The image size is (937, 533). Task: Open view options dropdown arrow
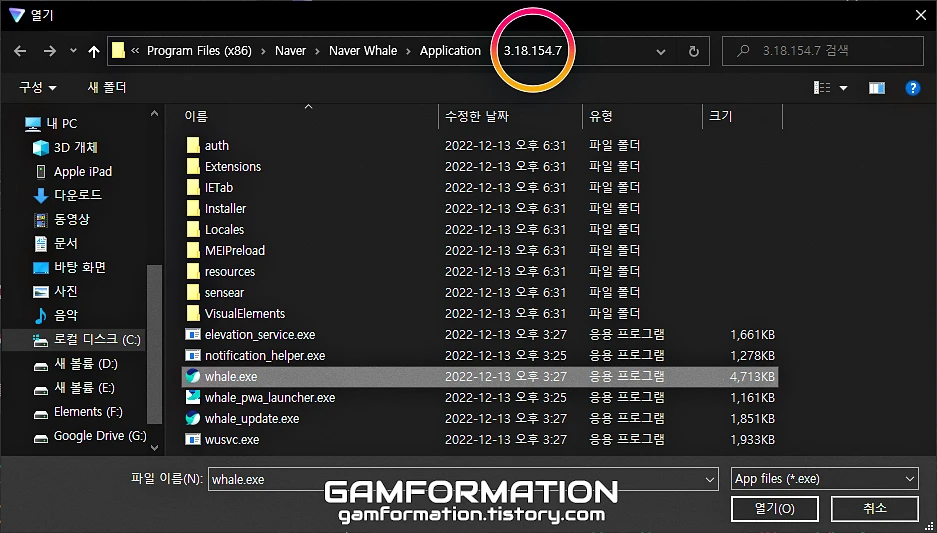tap(844, 88)
